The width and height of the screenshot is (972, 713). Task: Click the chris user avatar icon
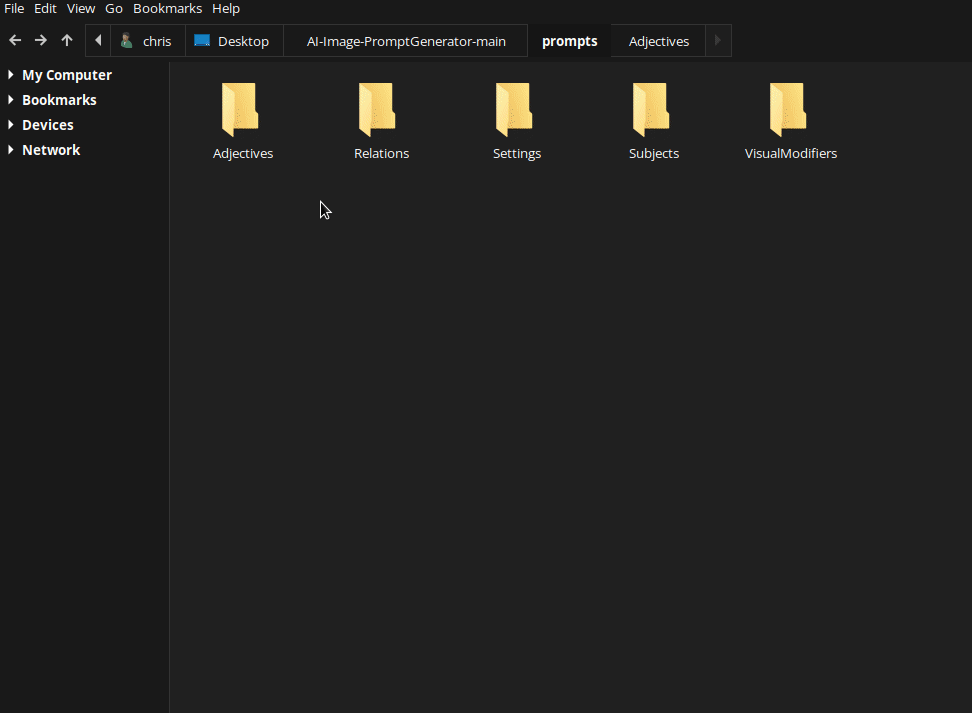click(126, 41)
